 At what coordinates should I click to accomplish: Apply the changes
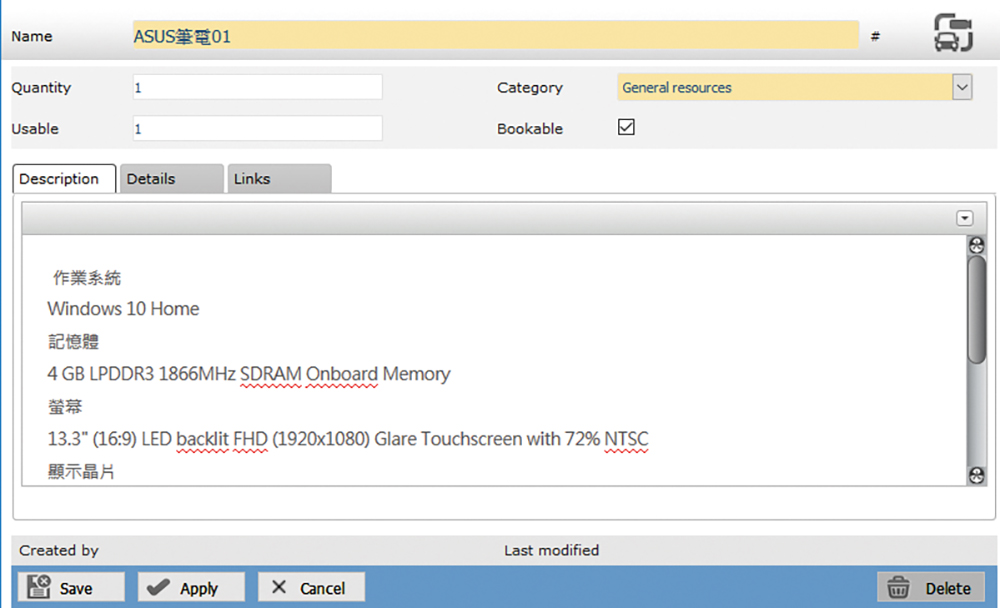click(x=191, y=587)
